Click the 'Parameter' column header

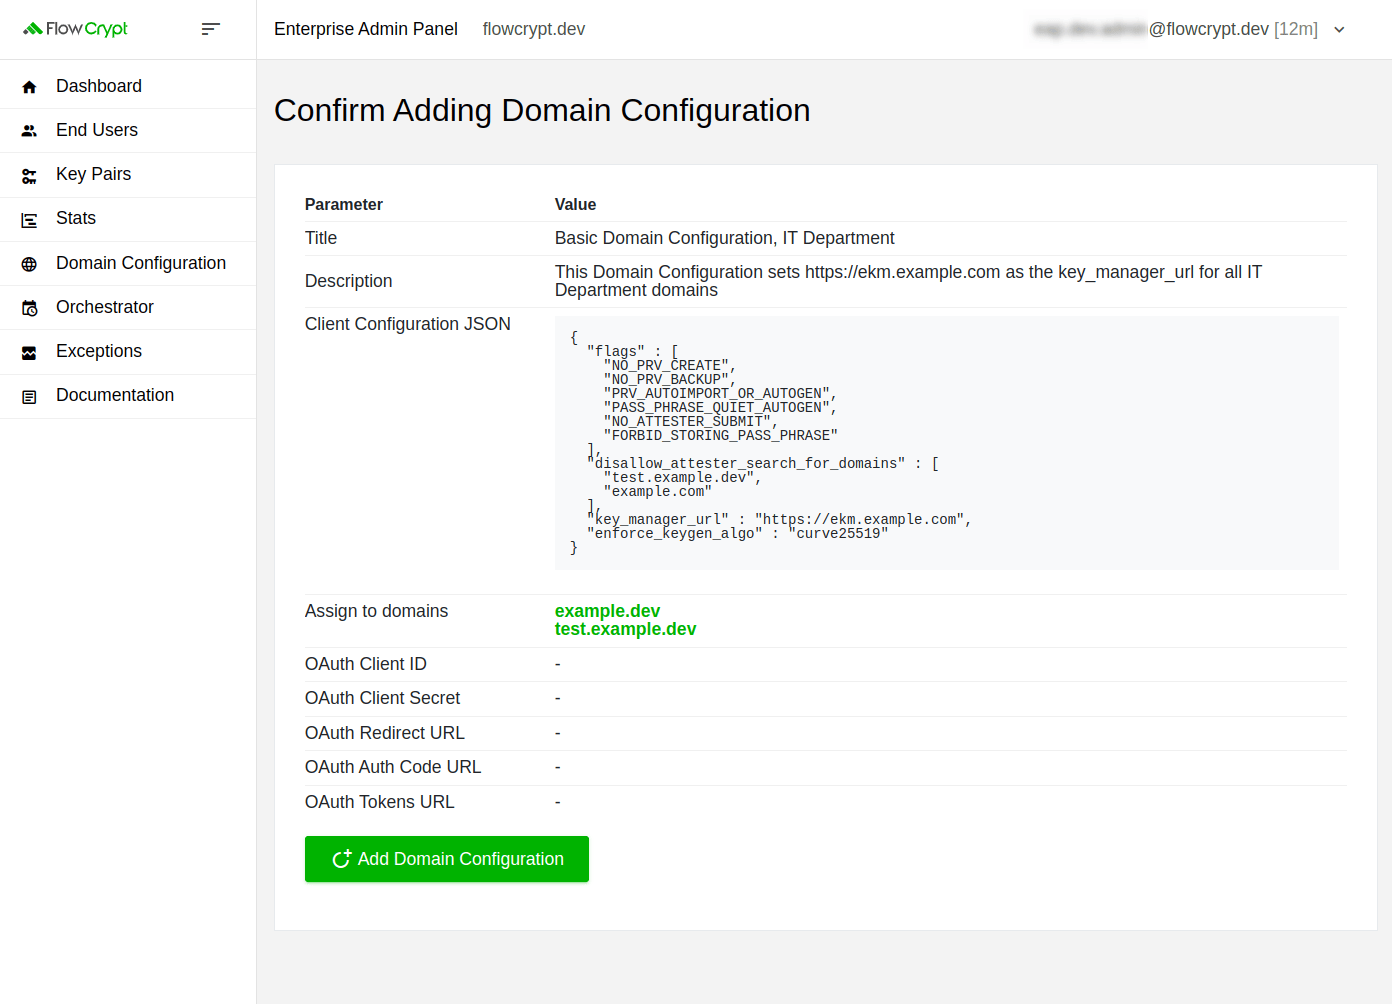pos(344,204)
